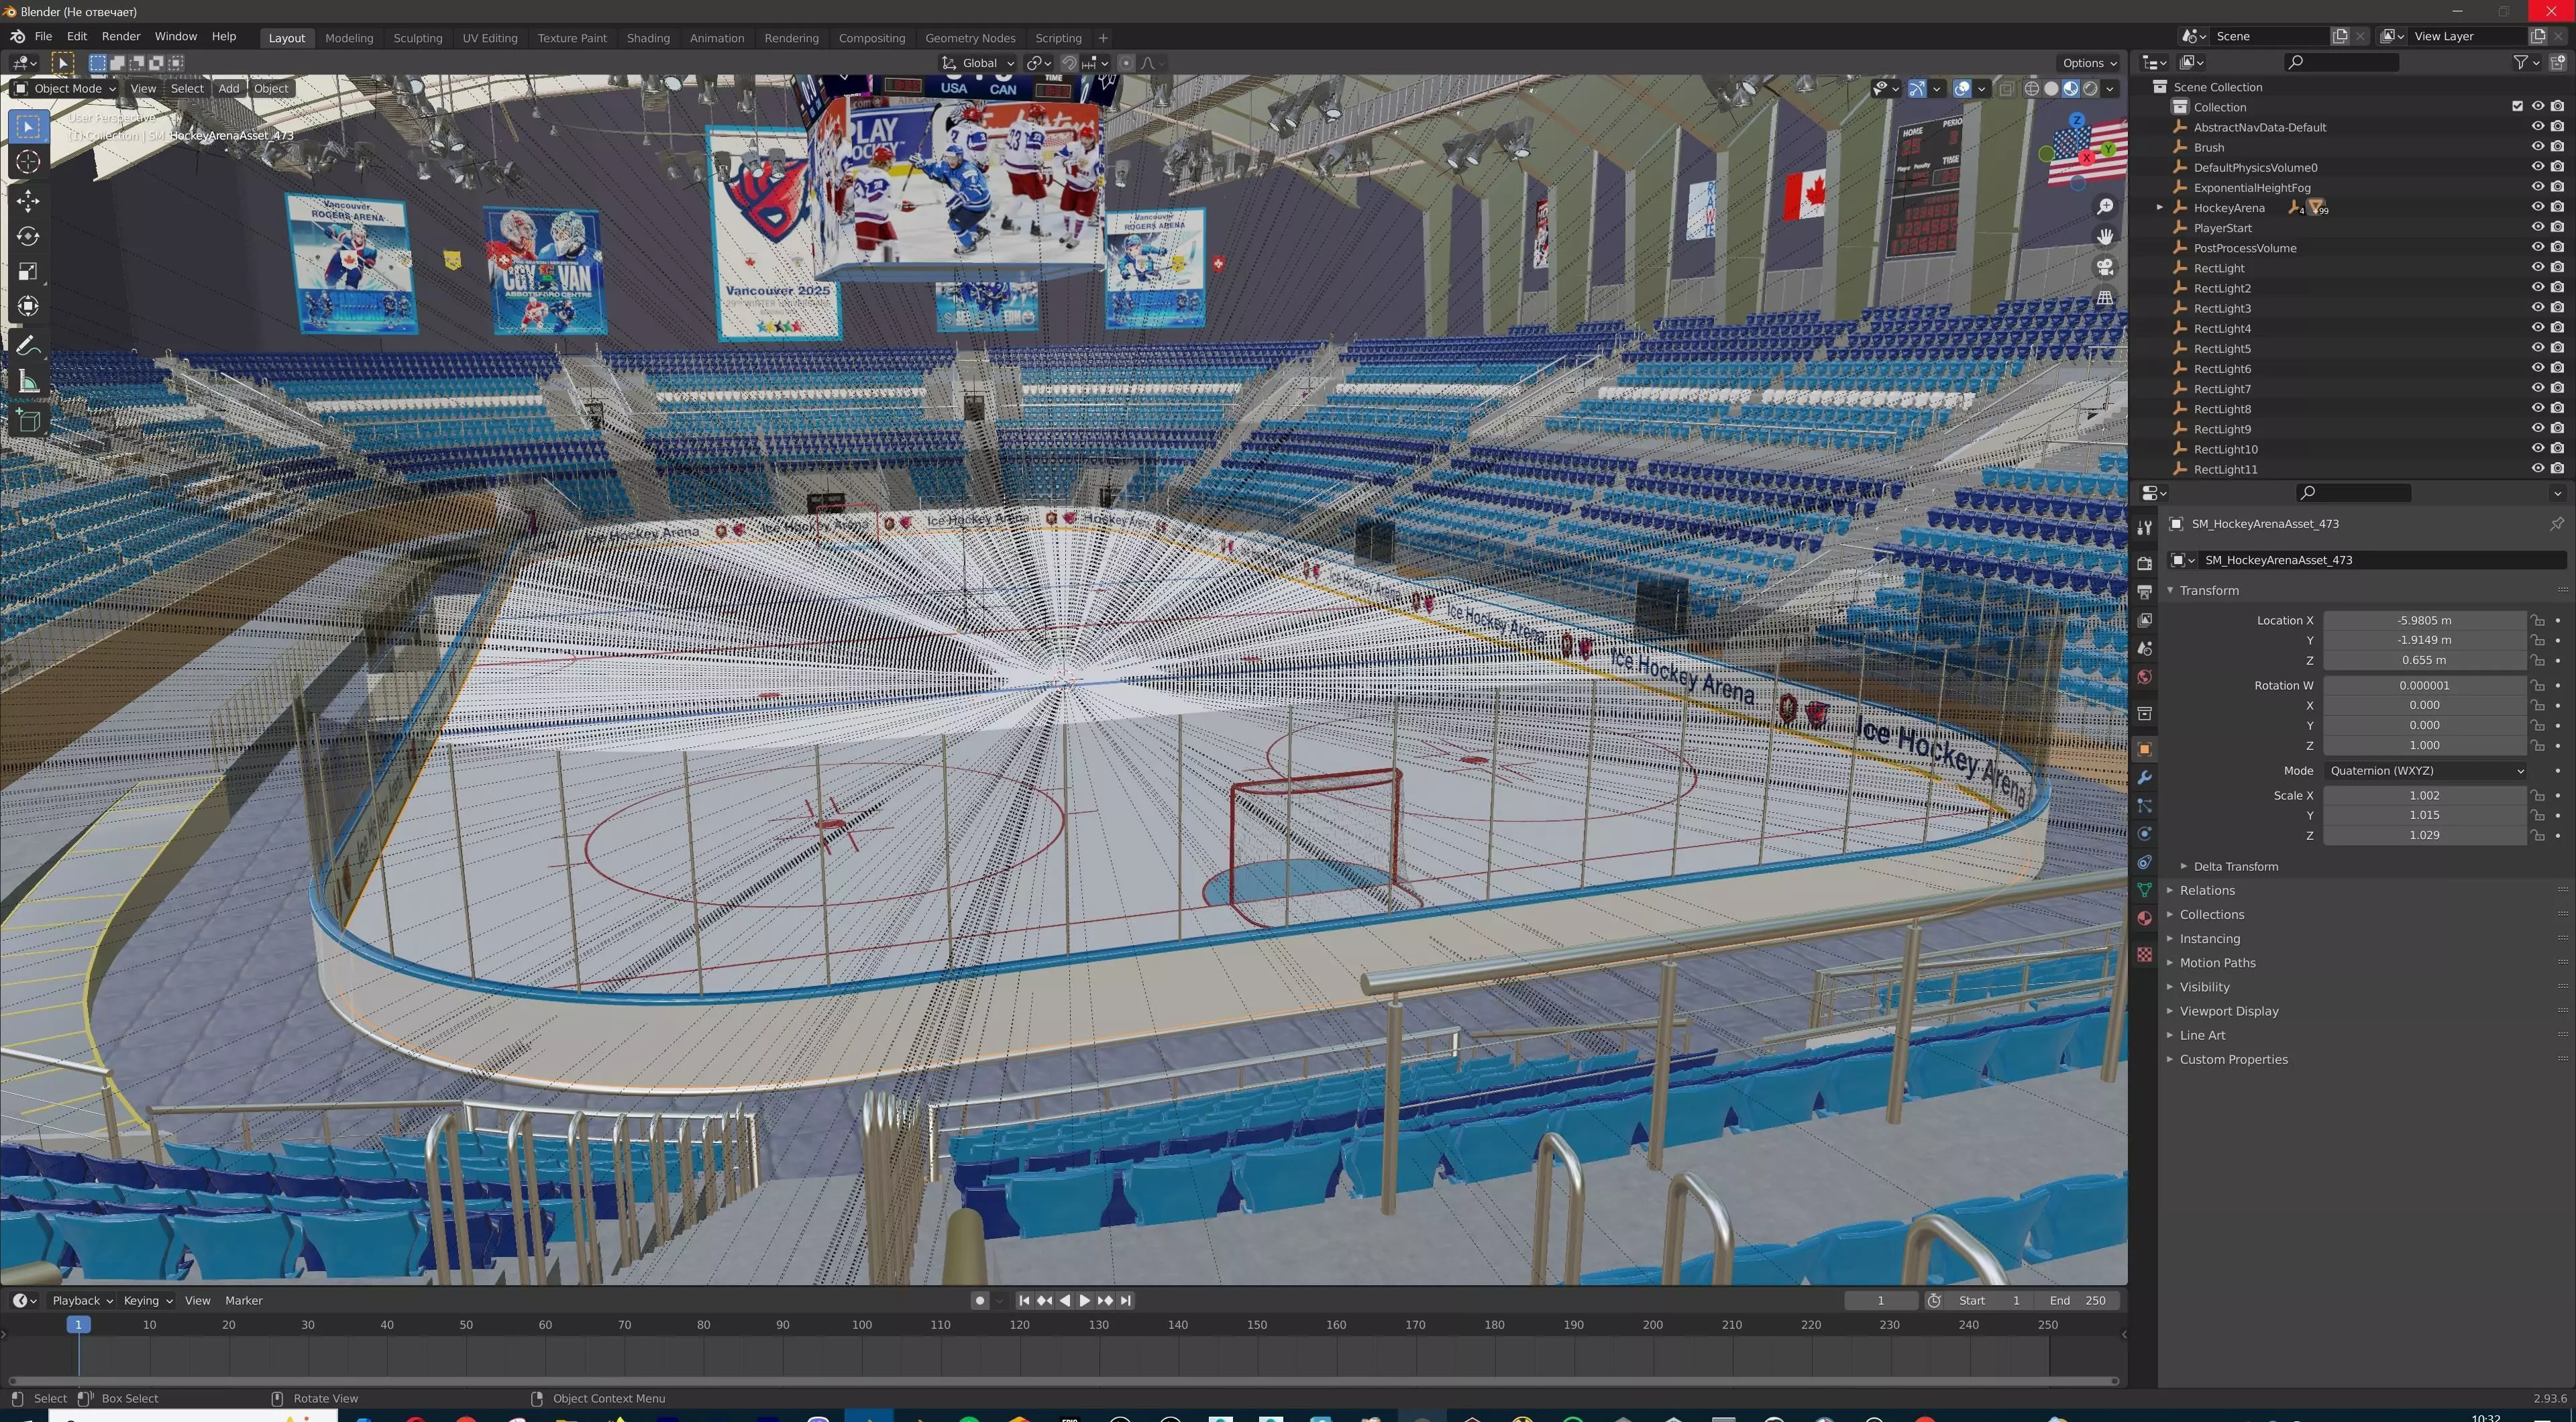Open the viewport Add menu
2576x1422 pixels.
coord(229,88)
